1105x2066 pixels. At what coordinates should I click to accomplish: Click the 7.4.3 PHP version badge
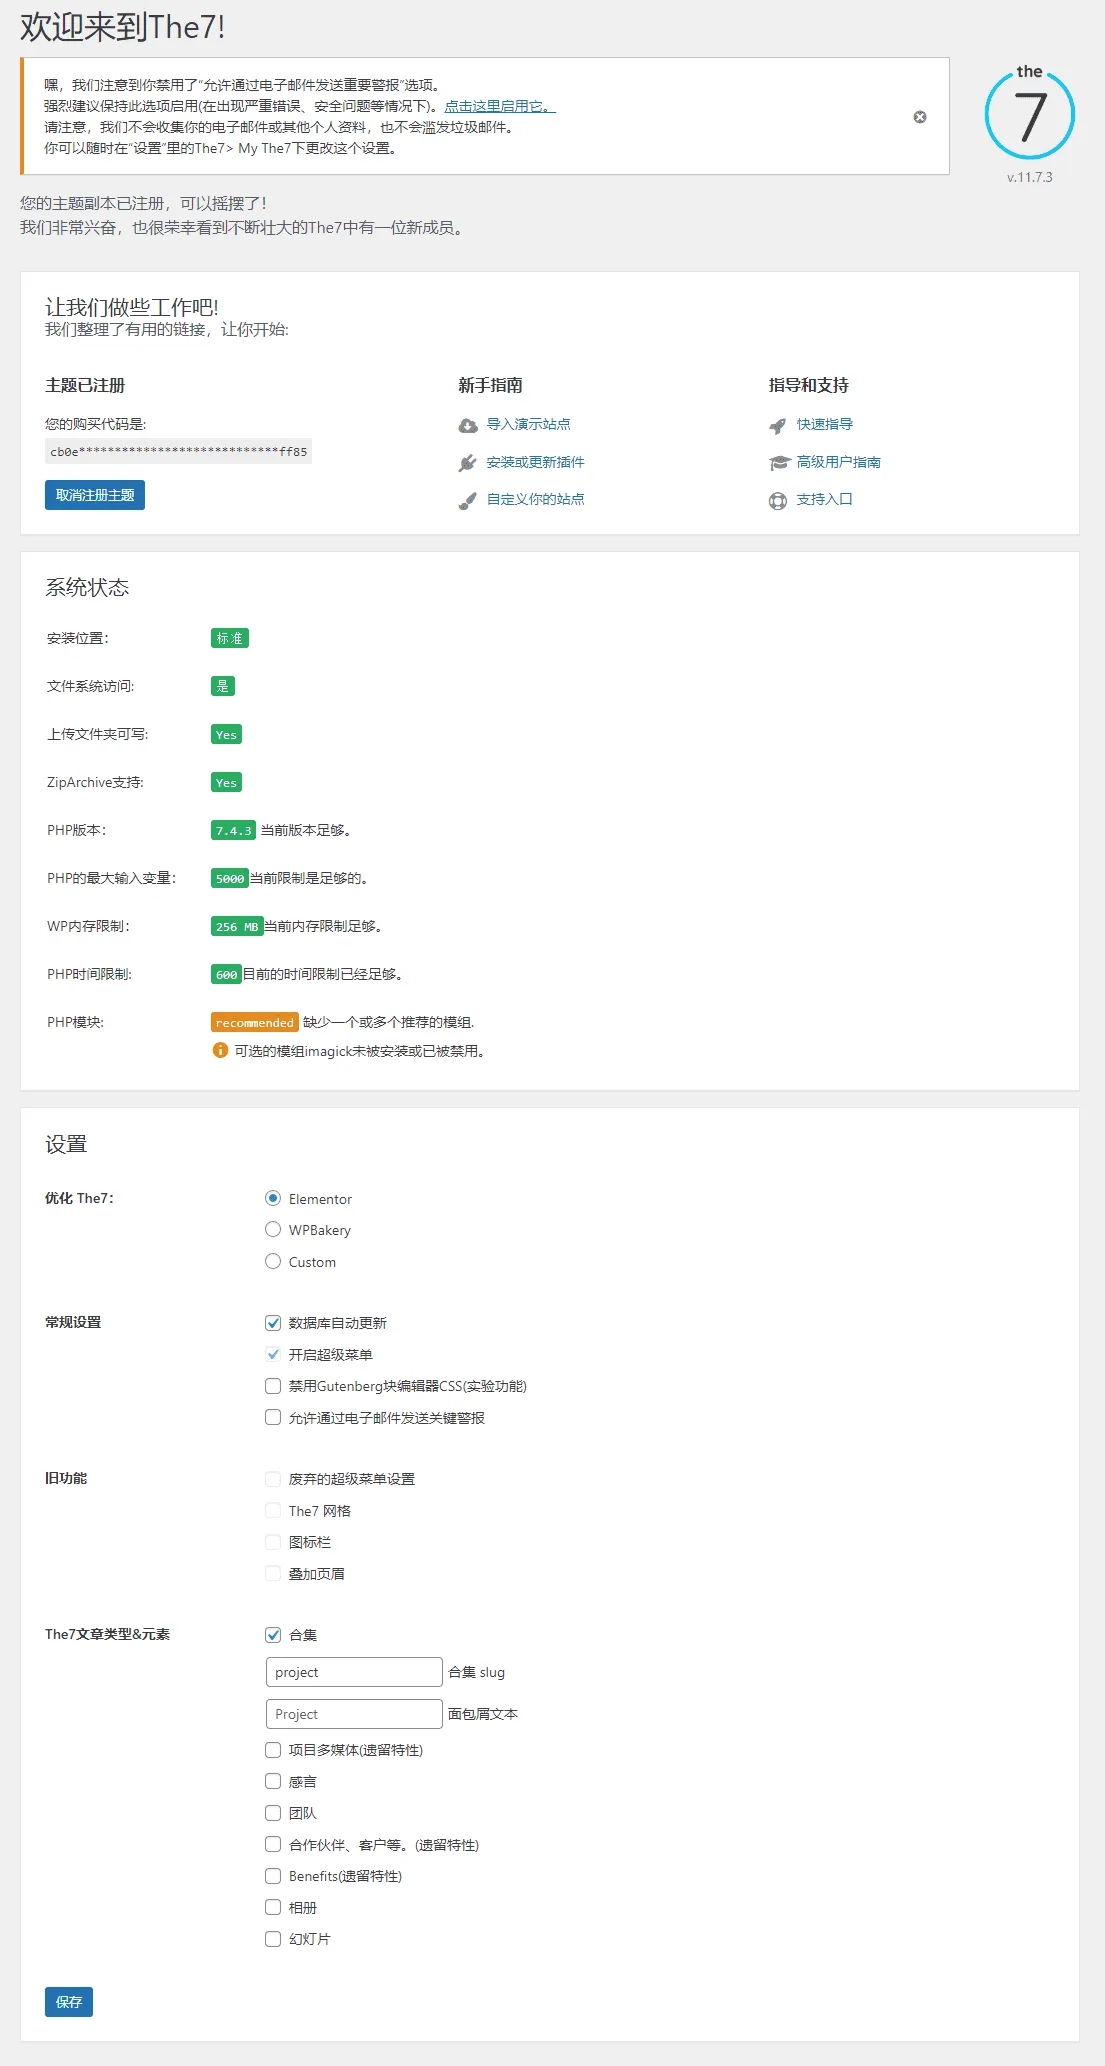coord(233,830)
